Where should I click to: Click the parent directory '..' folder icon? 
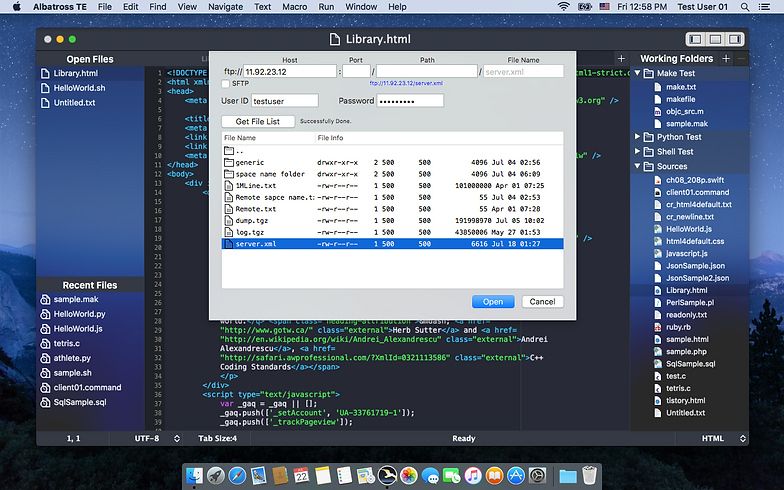(x=228, y=150)
